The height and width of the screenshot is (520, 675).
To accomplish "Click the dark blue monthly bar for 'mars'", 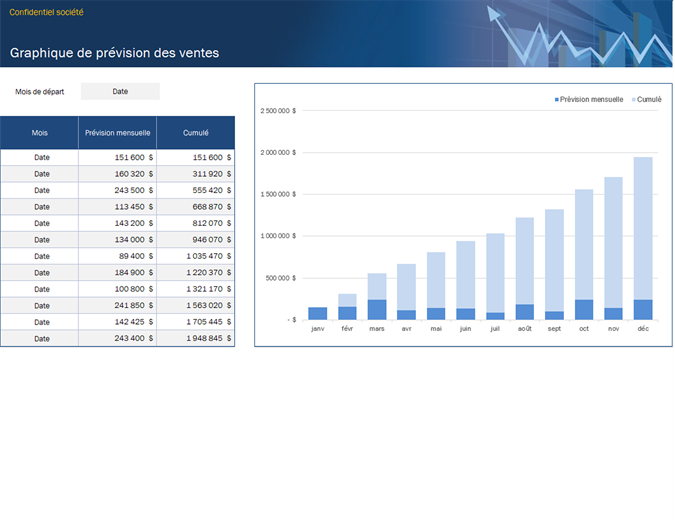I will click(377, 310).
